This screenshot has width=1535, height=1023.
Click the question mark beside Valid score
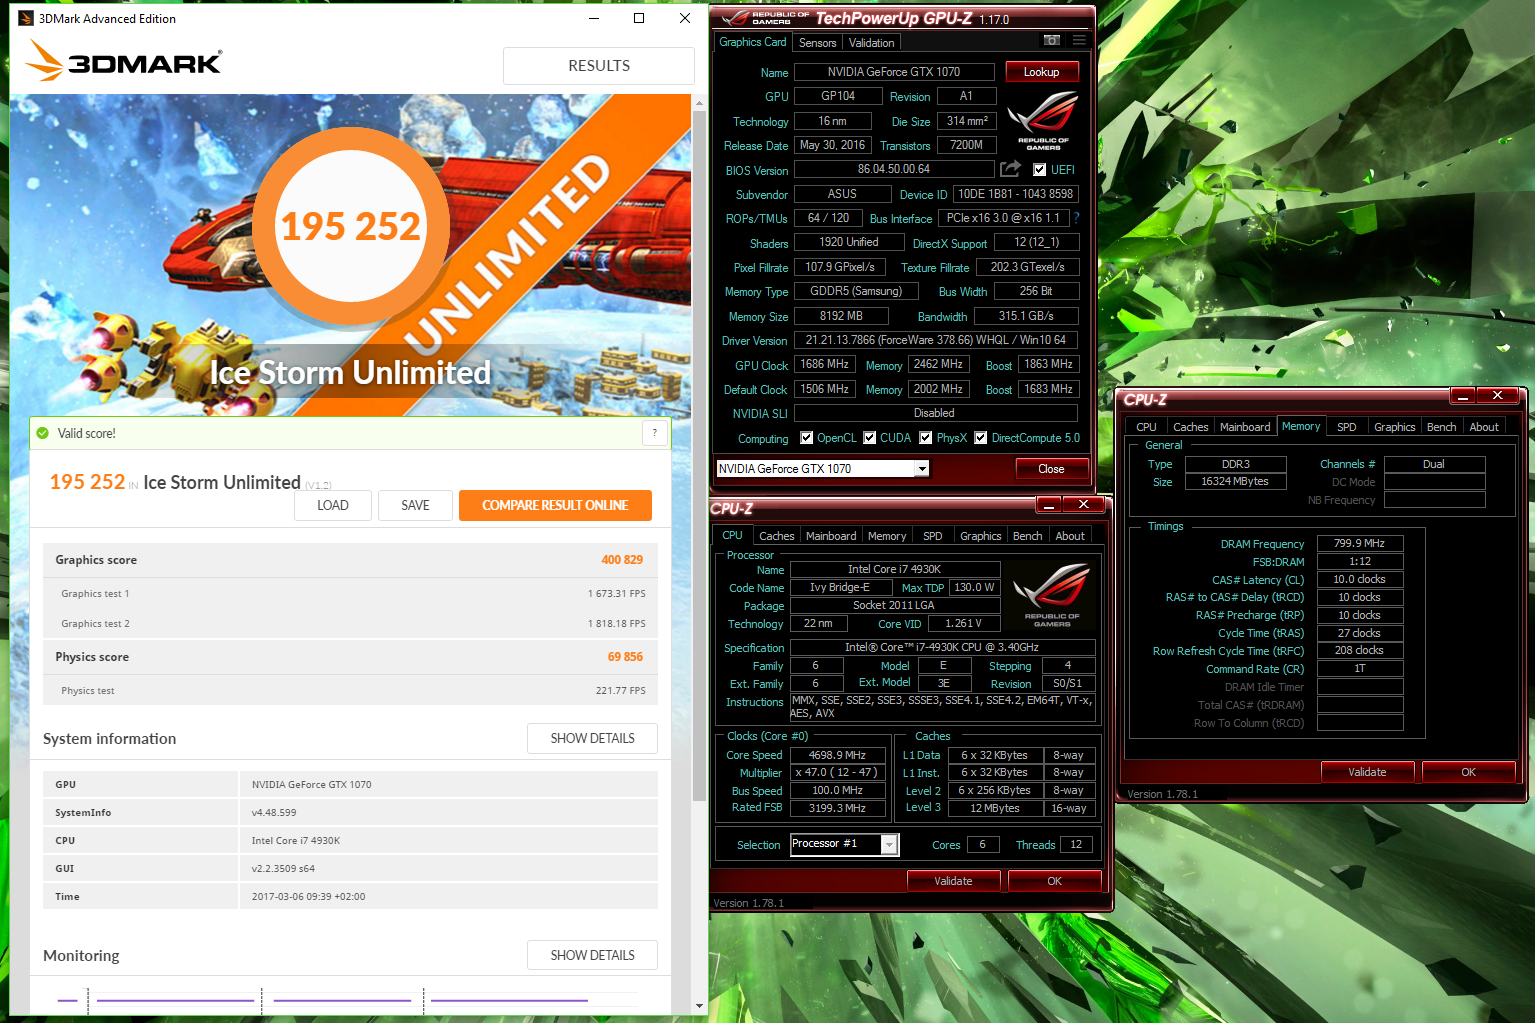pyautogui.click(x=655, y=432)
